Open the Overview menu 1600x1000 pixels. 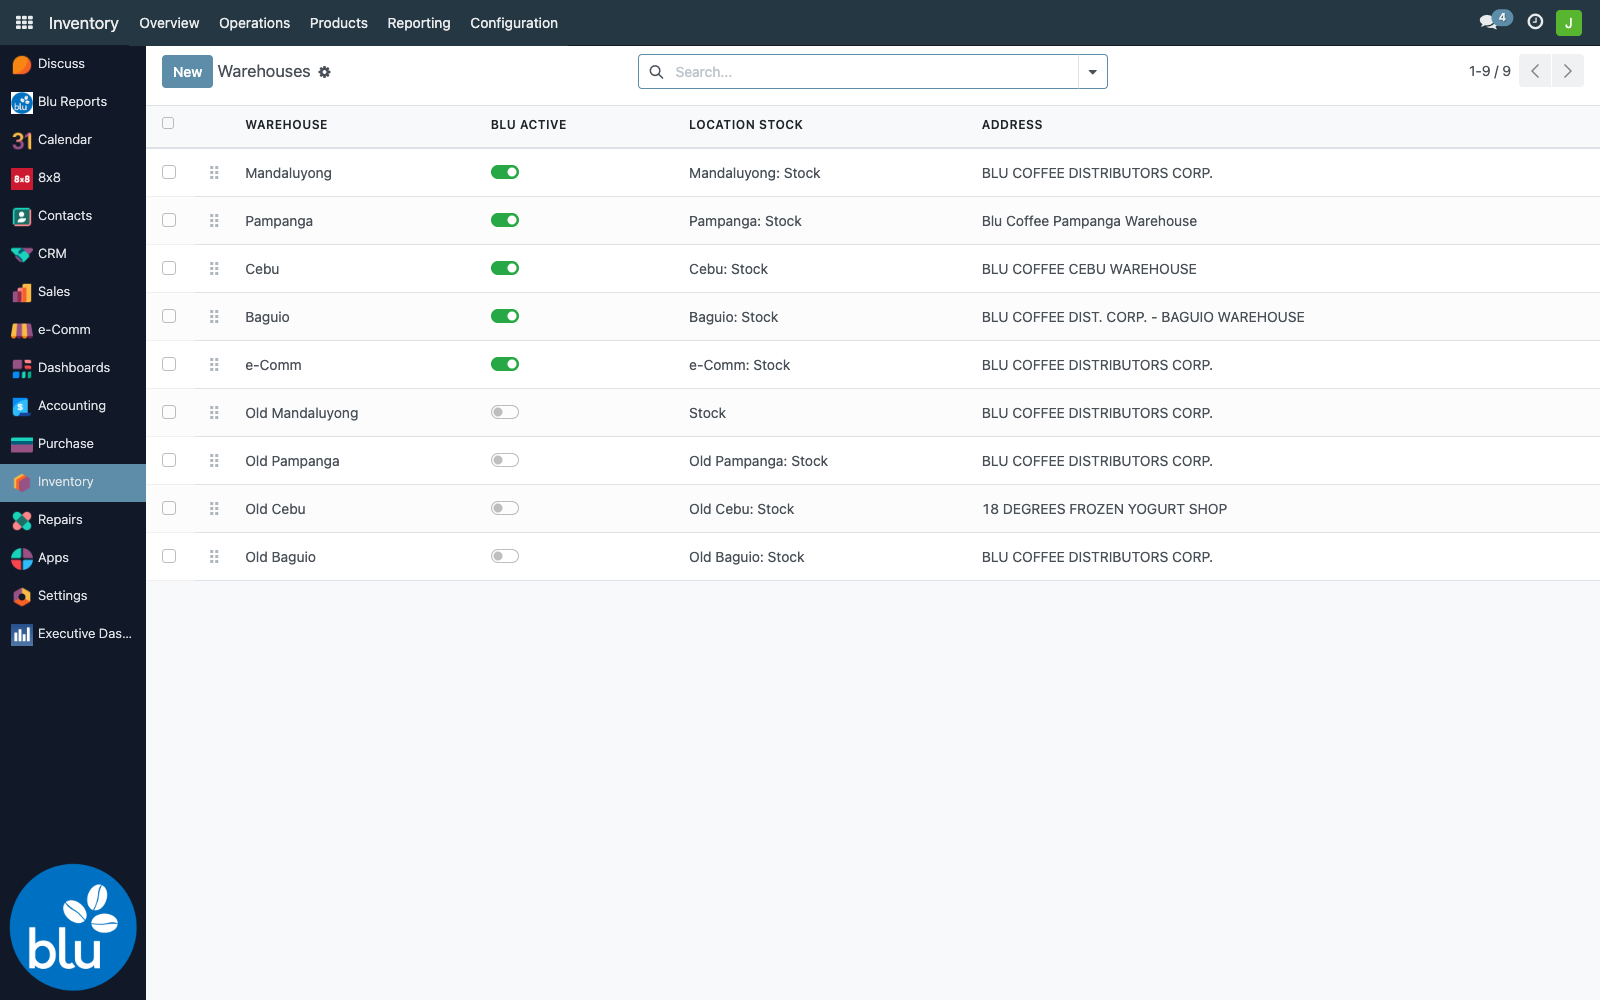169,23
